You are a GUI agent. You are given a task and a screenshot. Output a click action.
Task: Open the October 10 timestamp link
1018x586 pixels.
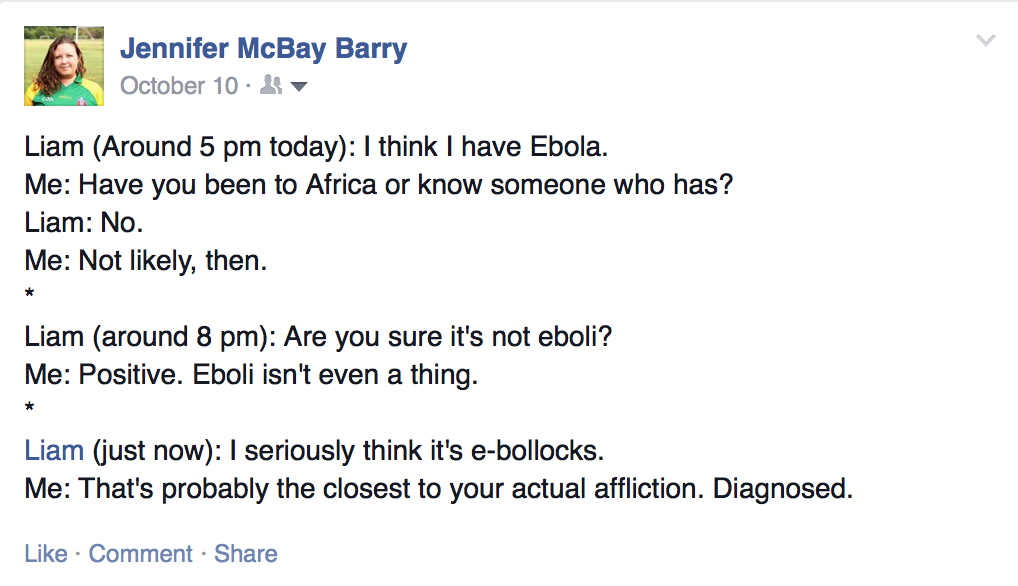[x=179, y=86]
